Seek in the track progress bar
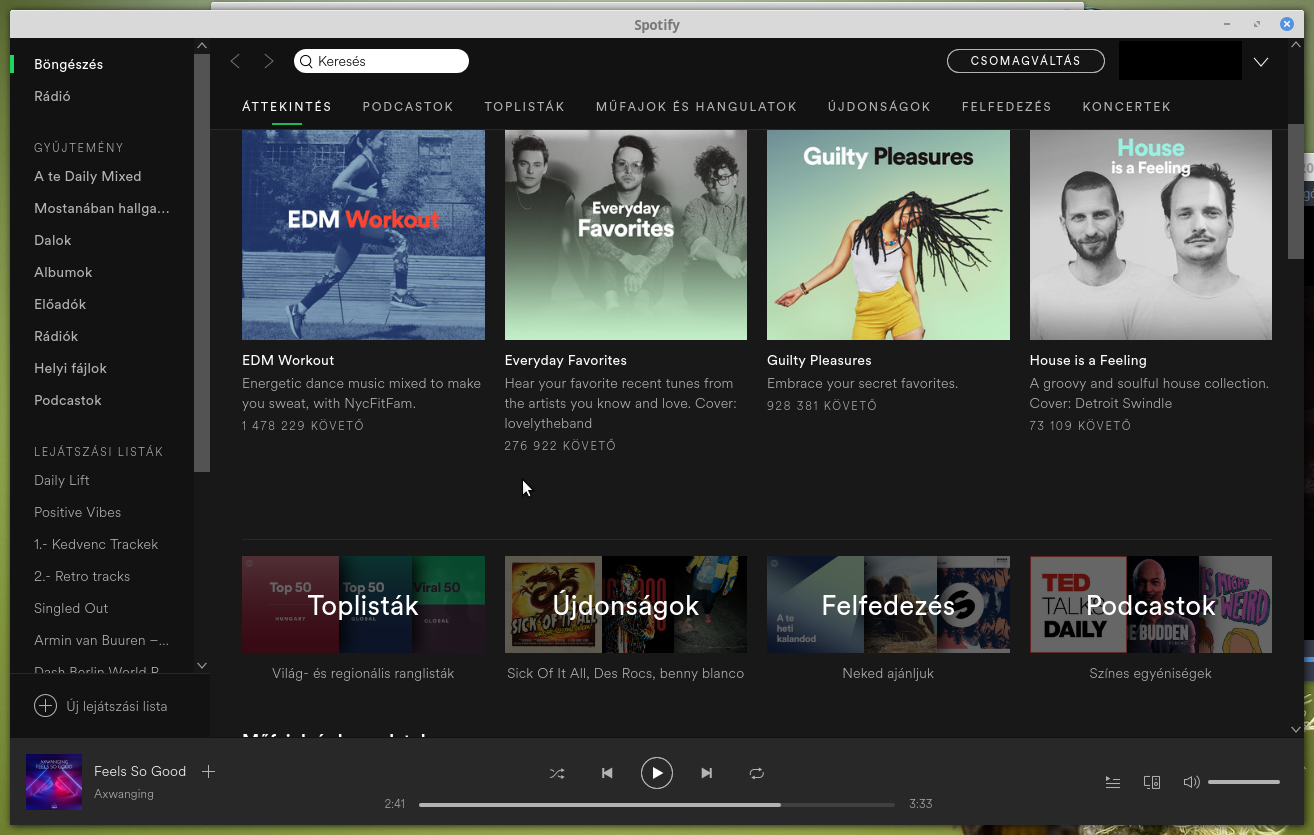 click(x=657, y=804)
